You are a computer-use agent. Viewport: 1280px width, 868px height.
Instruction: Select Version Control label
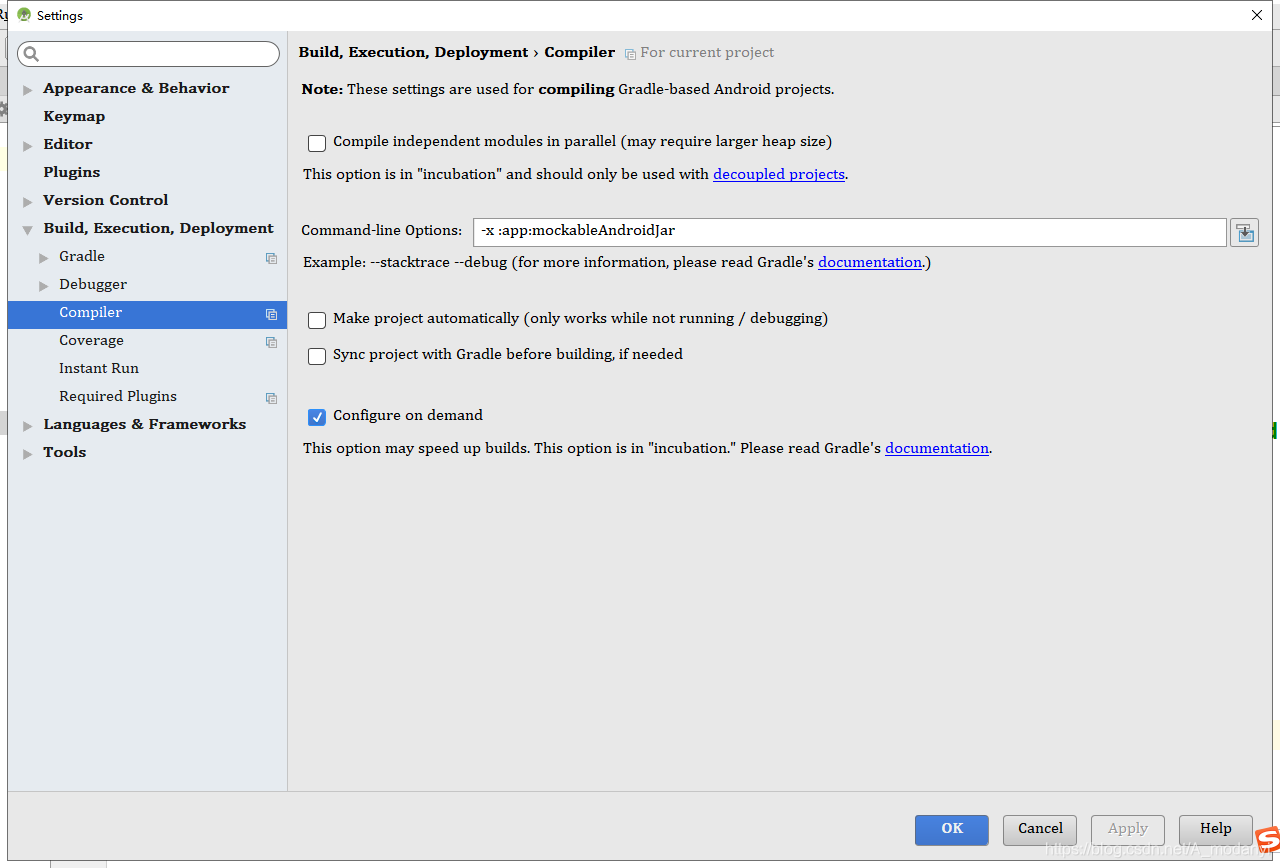click(x=105, y=200)
